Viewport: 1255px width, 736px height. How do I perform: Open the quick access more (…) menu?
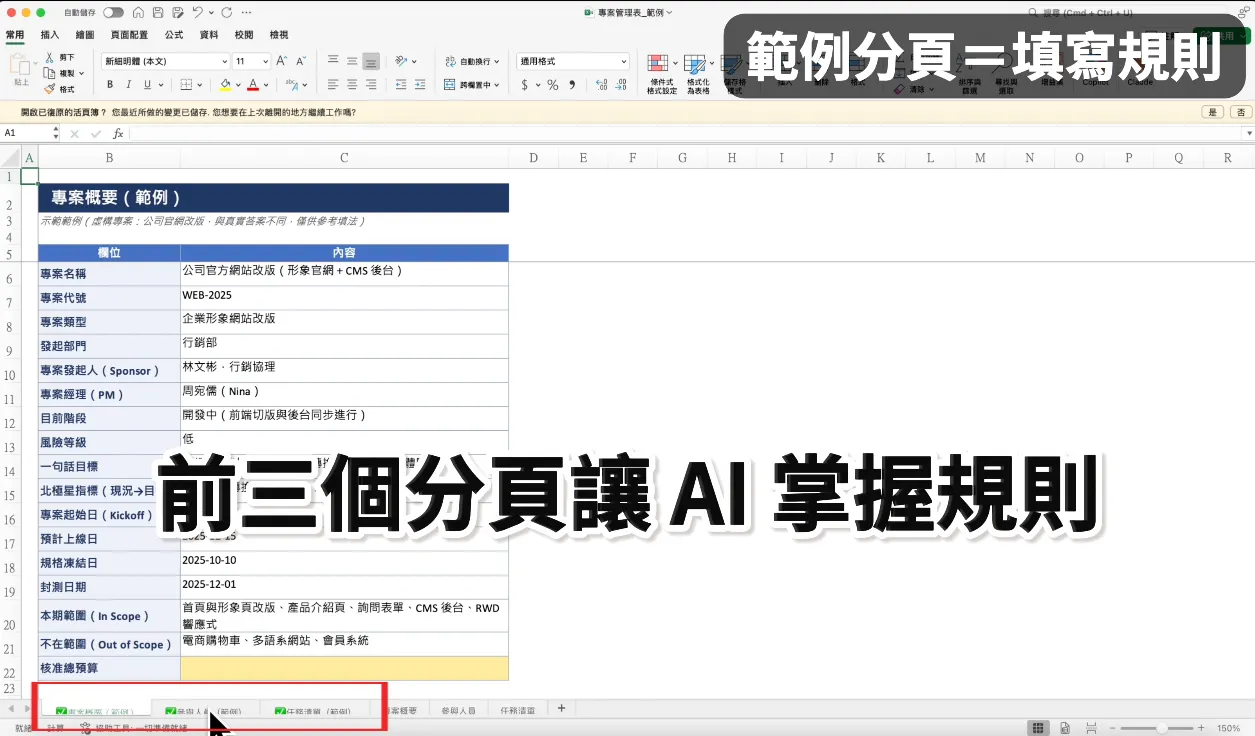248,13
